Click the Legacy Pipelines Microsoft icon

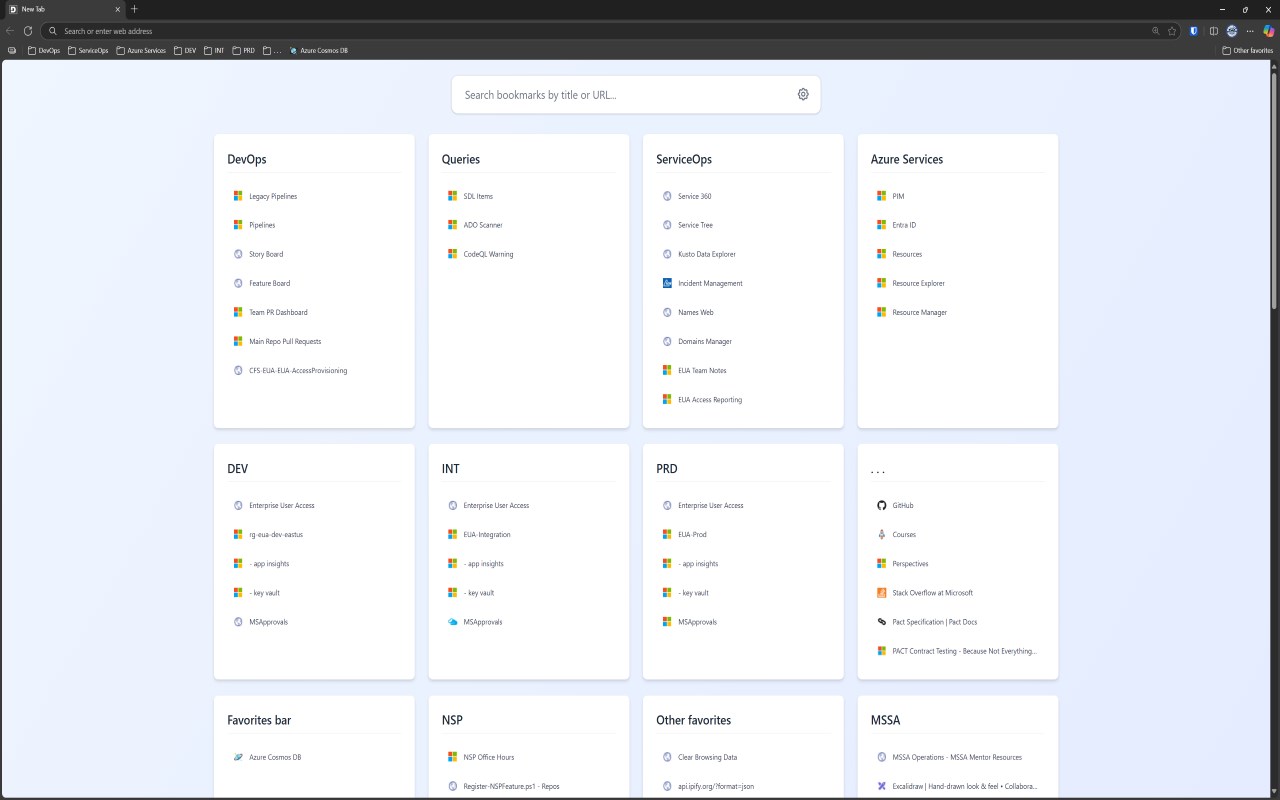238,196
